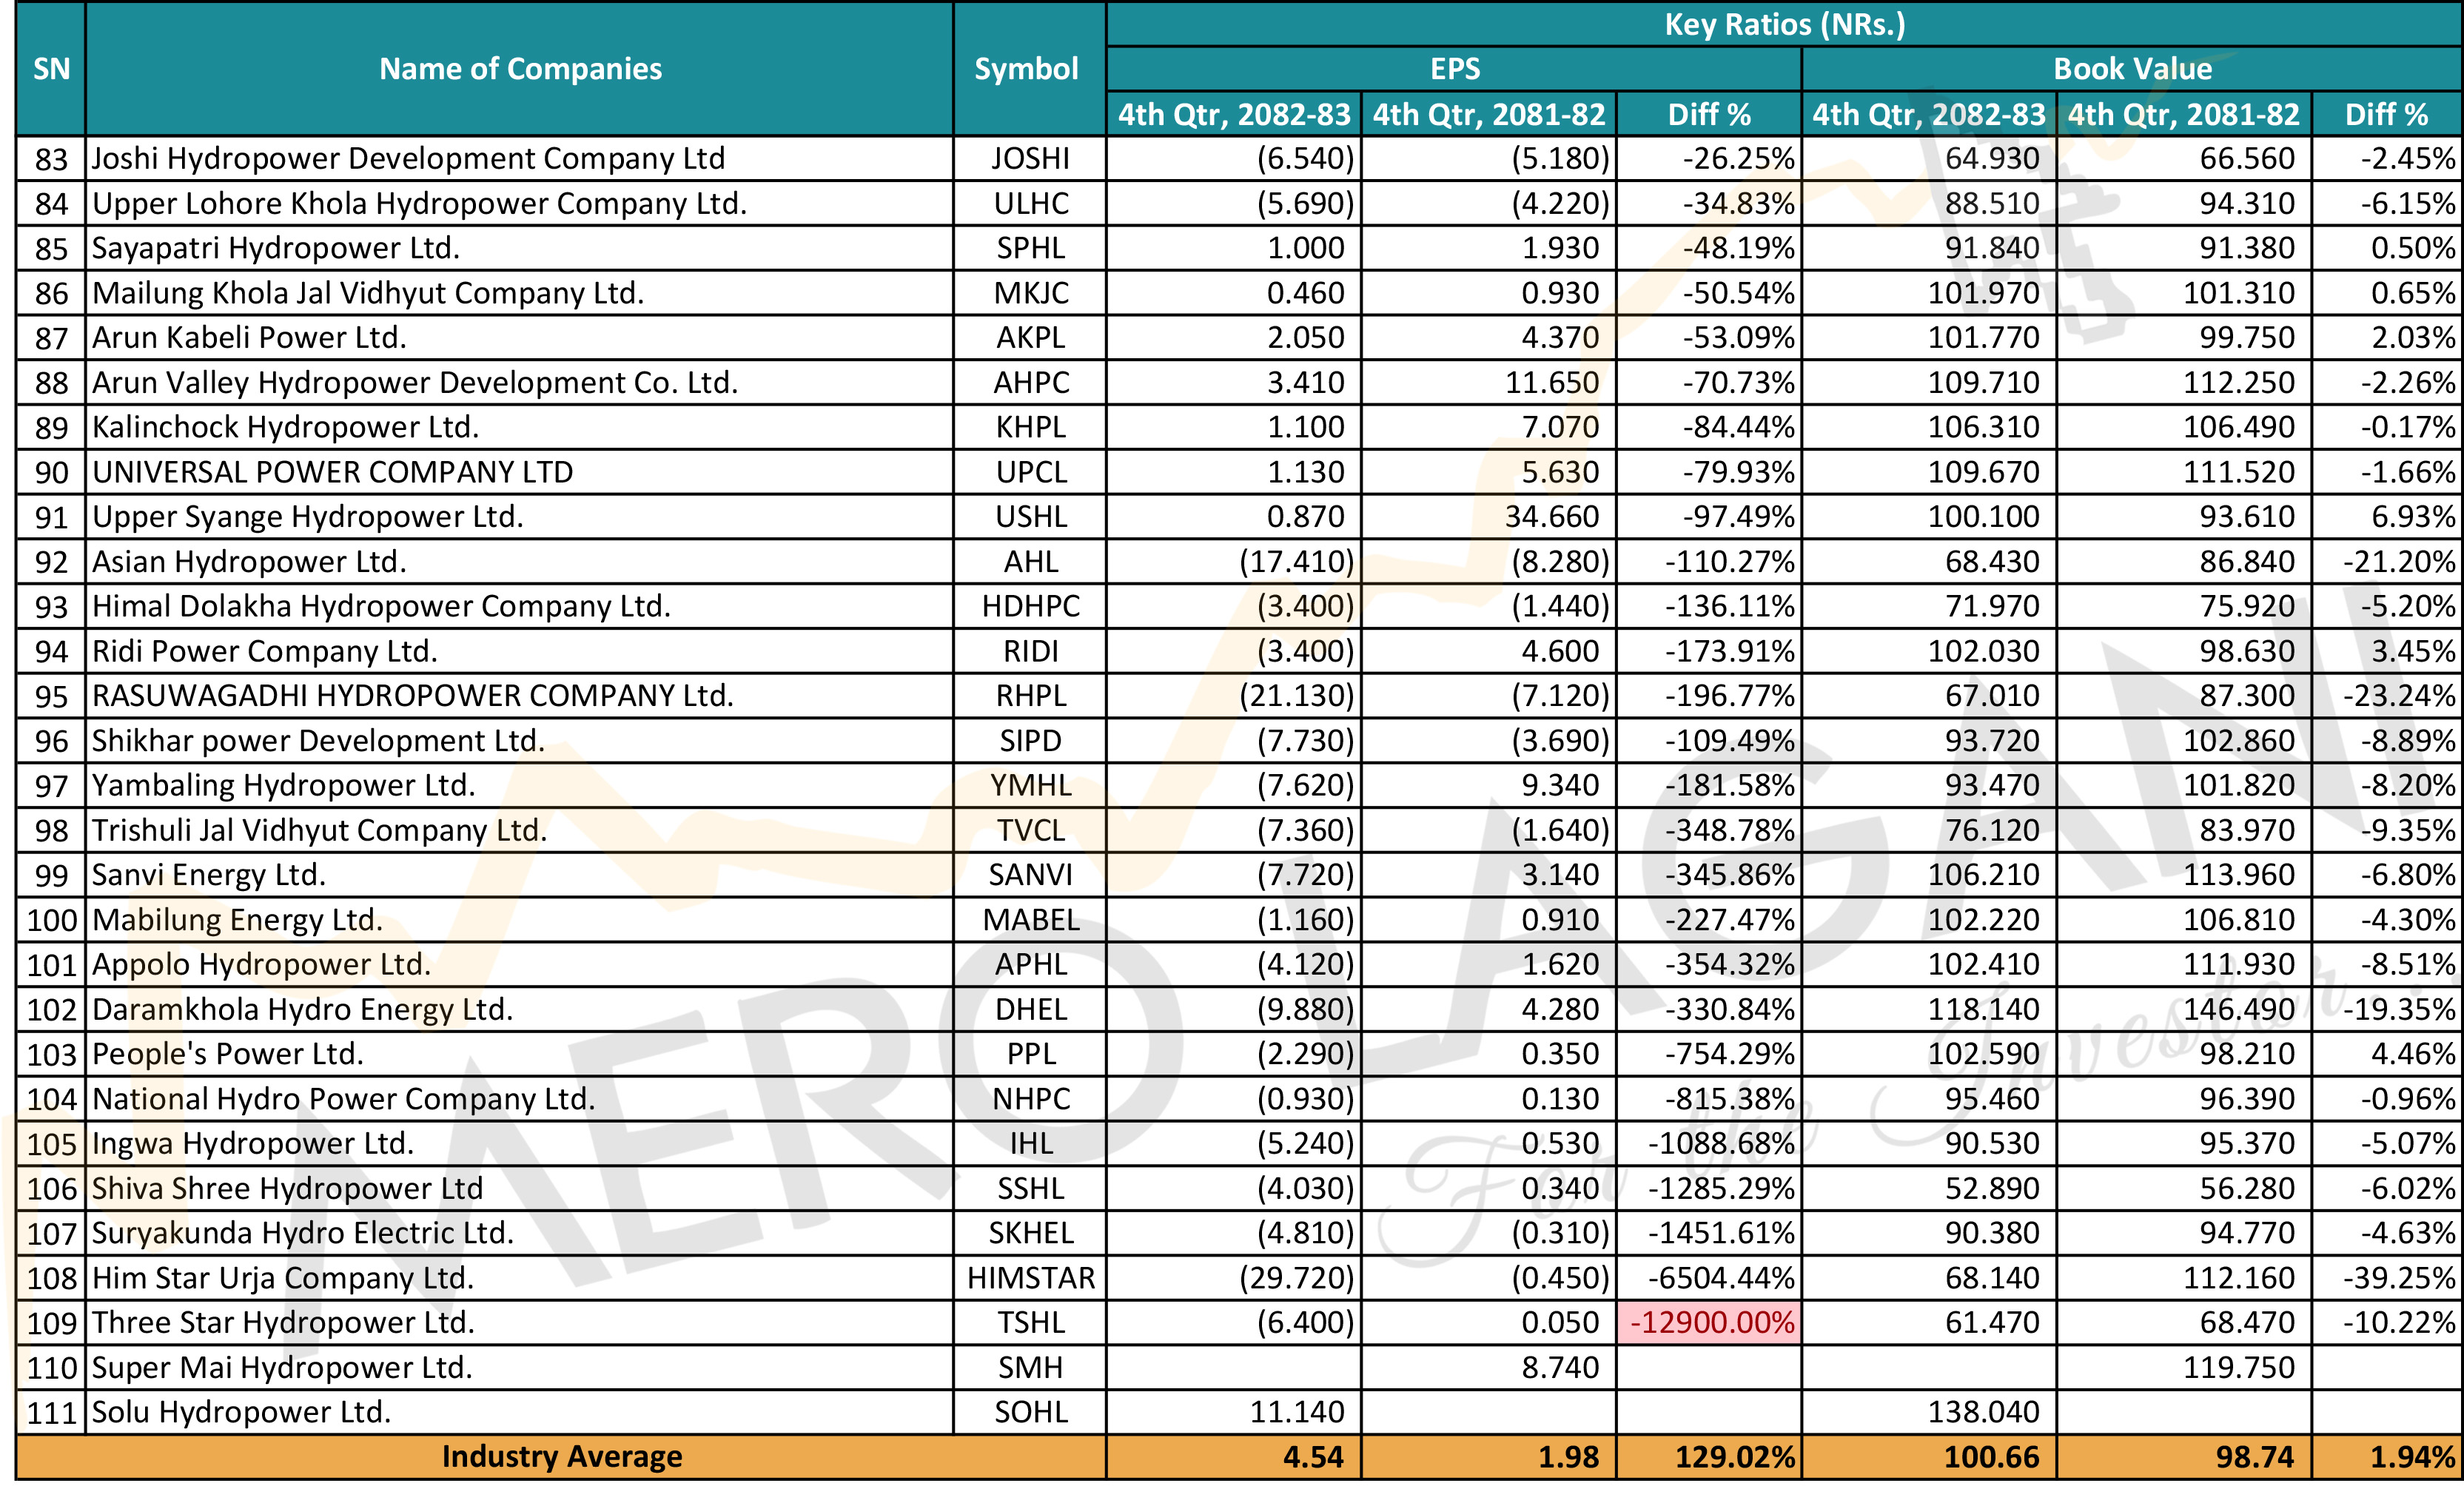Image resolution: width=2464 pixels, height=1486 pixels.
Task: Click the '4th Qtr, 2082-83' header under EPS
Action: [1234, 114]
